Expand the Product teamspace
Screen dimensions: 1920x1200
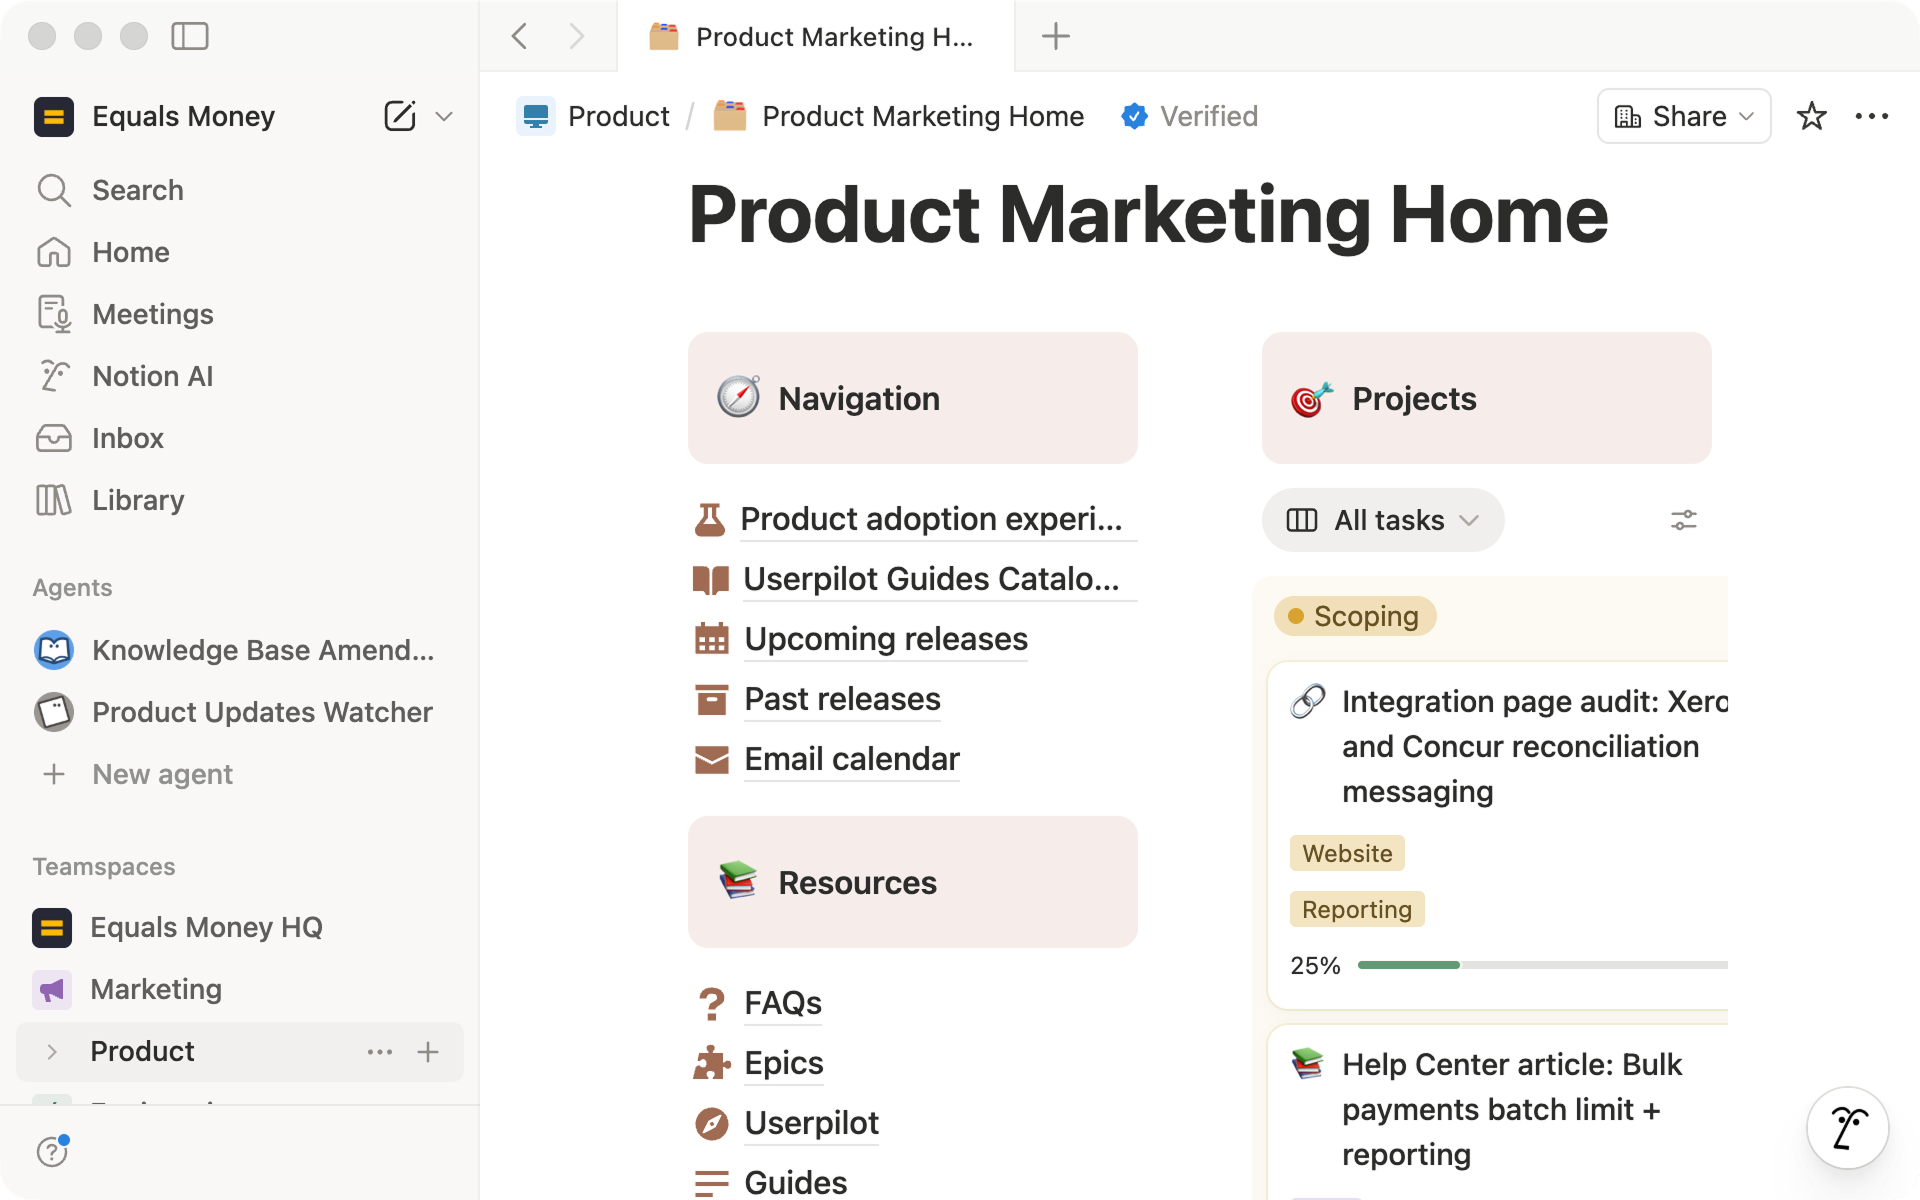pyautogui.click(x=50, y=1052)
